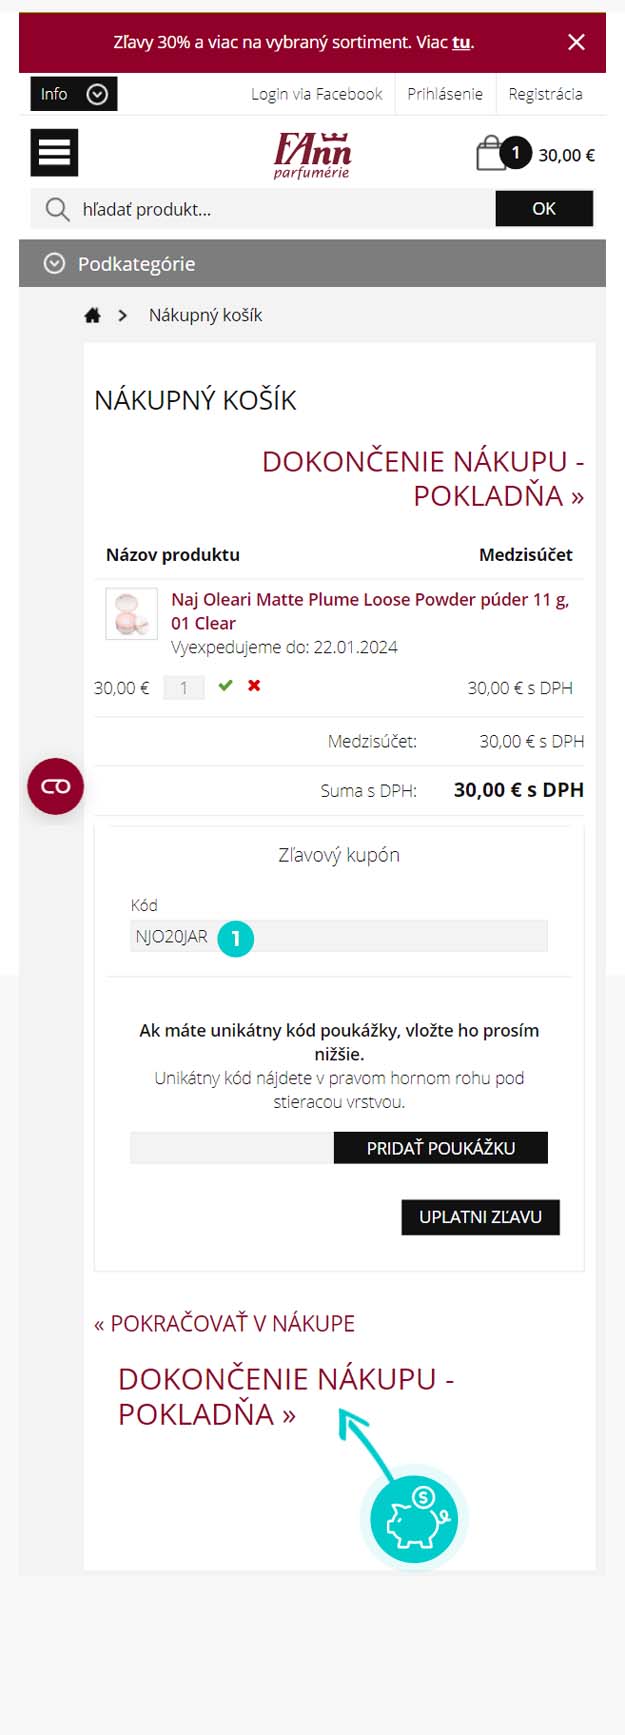The width and height of the screenshot is (625, 1735).
Task: Close the red discount banner
Action: click(576, 42)
